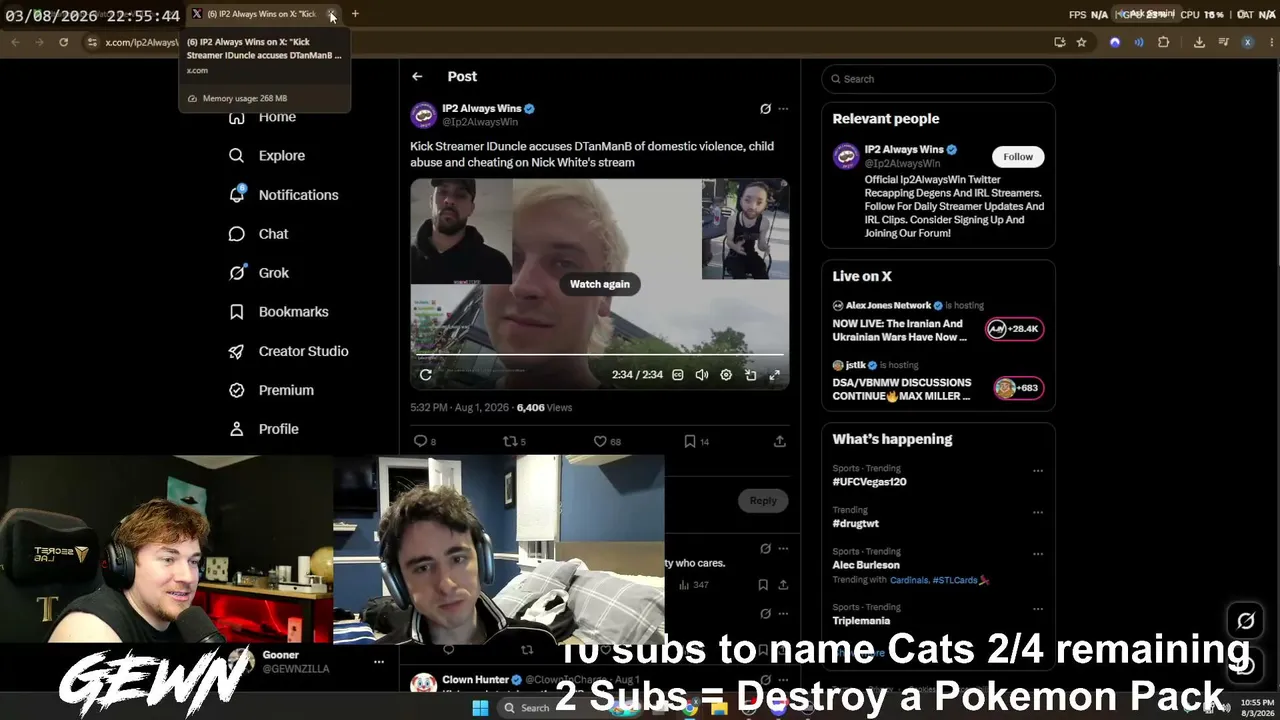The image size is (1280, 720).
Task: Open the floating Grok button
Action: 1246,621
